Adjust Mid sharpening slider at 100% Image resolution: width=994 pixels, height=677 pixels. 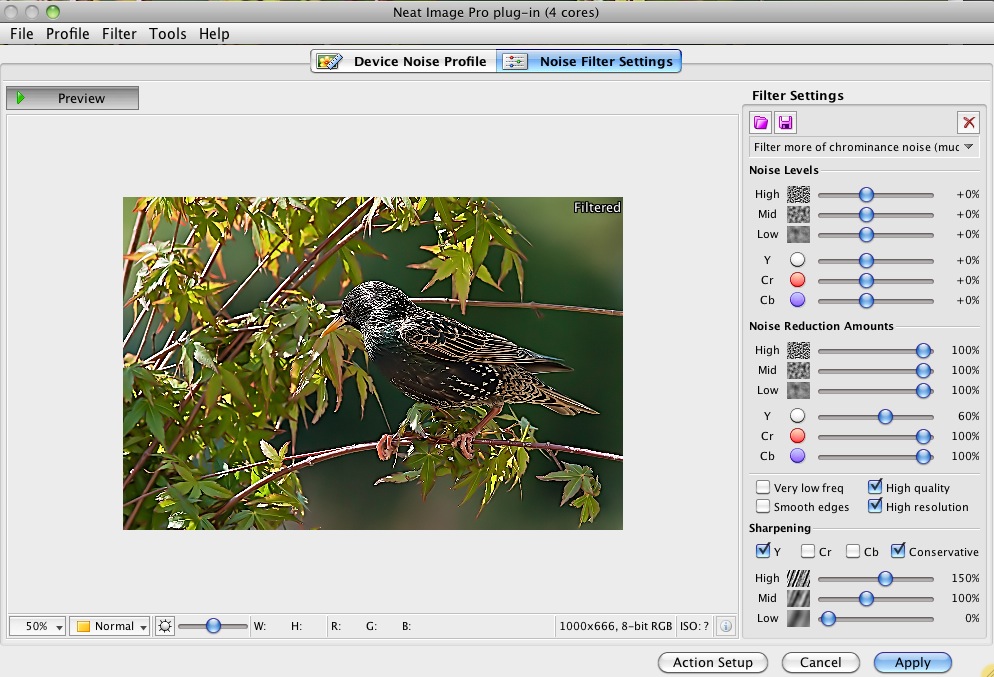pyautogui.click(x=867, y=598)
